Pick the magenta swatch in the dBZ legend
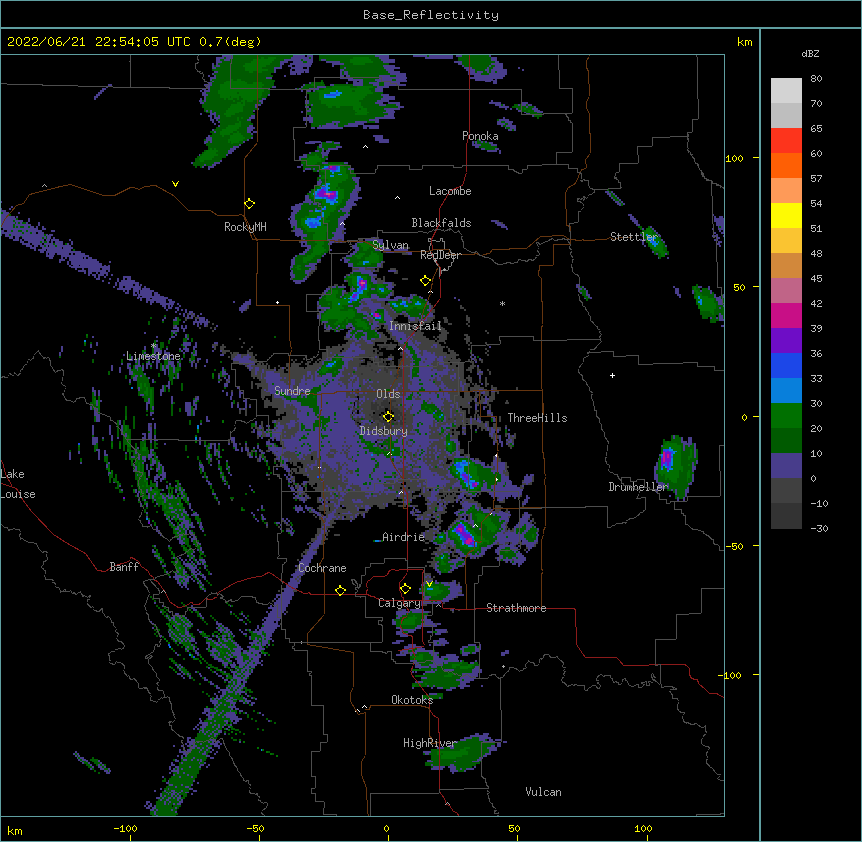 coord(786,315)
